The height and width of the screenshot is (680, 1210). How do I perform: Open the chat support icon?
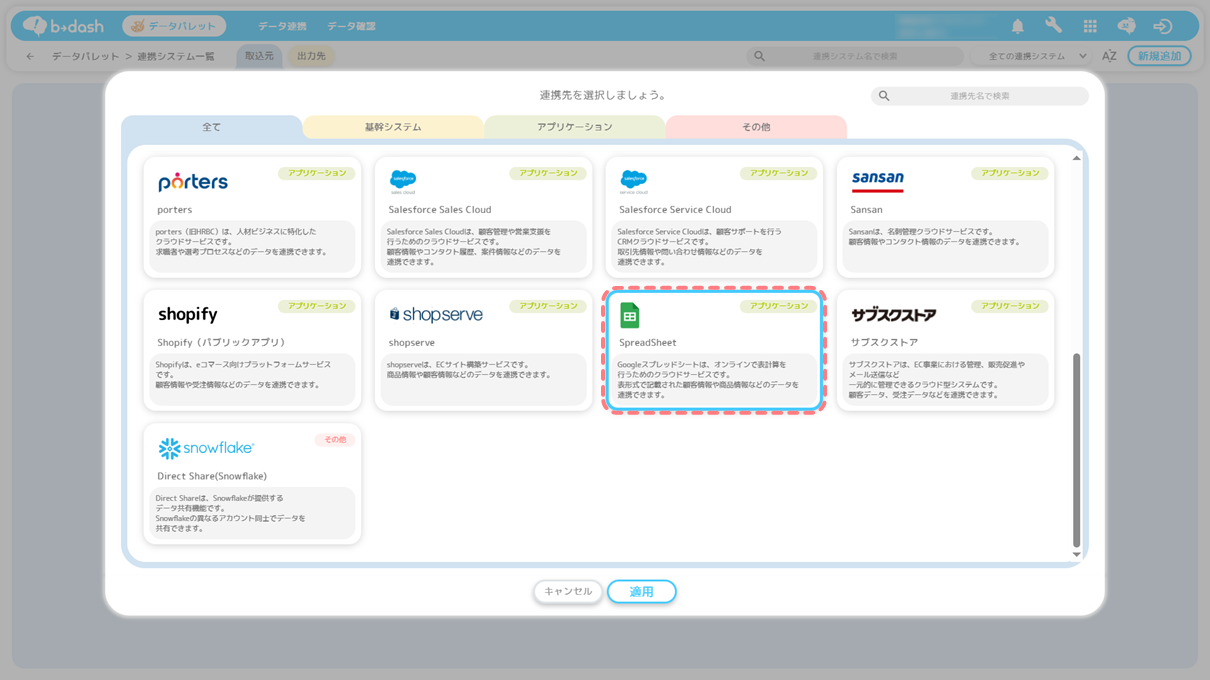1126,26
